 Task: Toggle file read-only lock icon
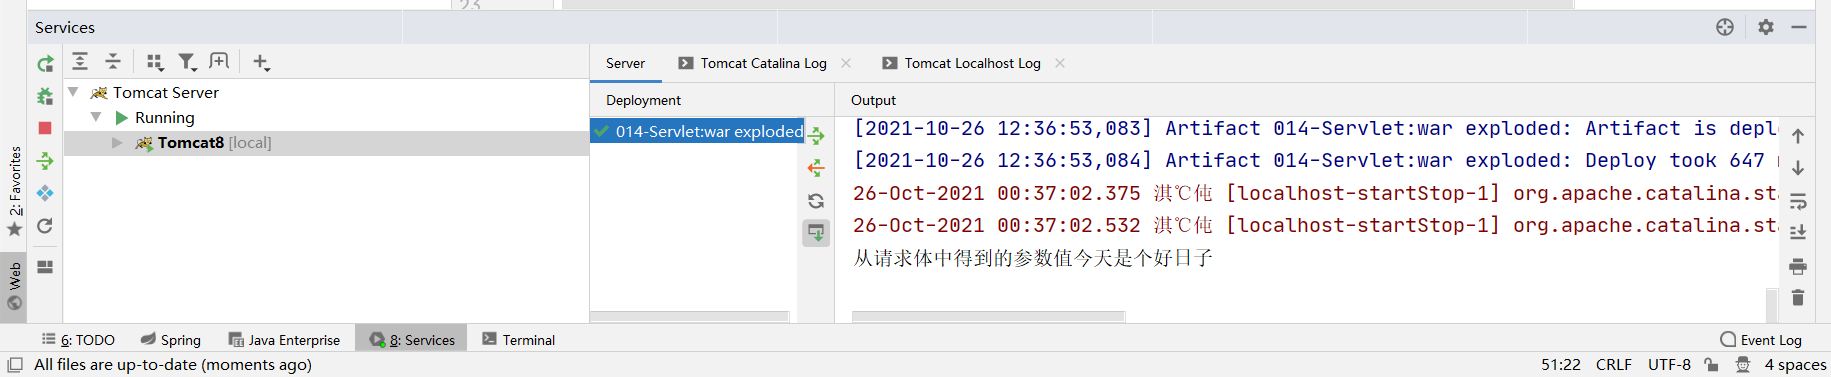[1711, 365]
